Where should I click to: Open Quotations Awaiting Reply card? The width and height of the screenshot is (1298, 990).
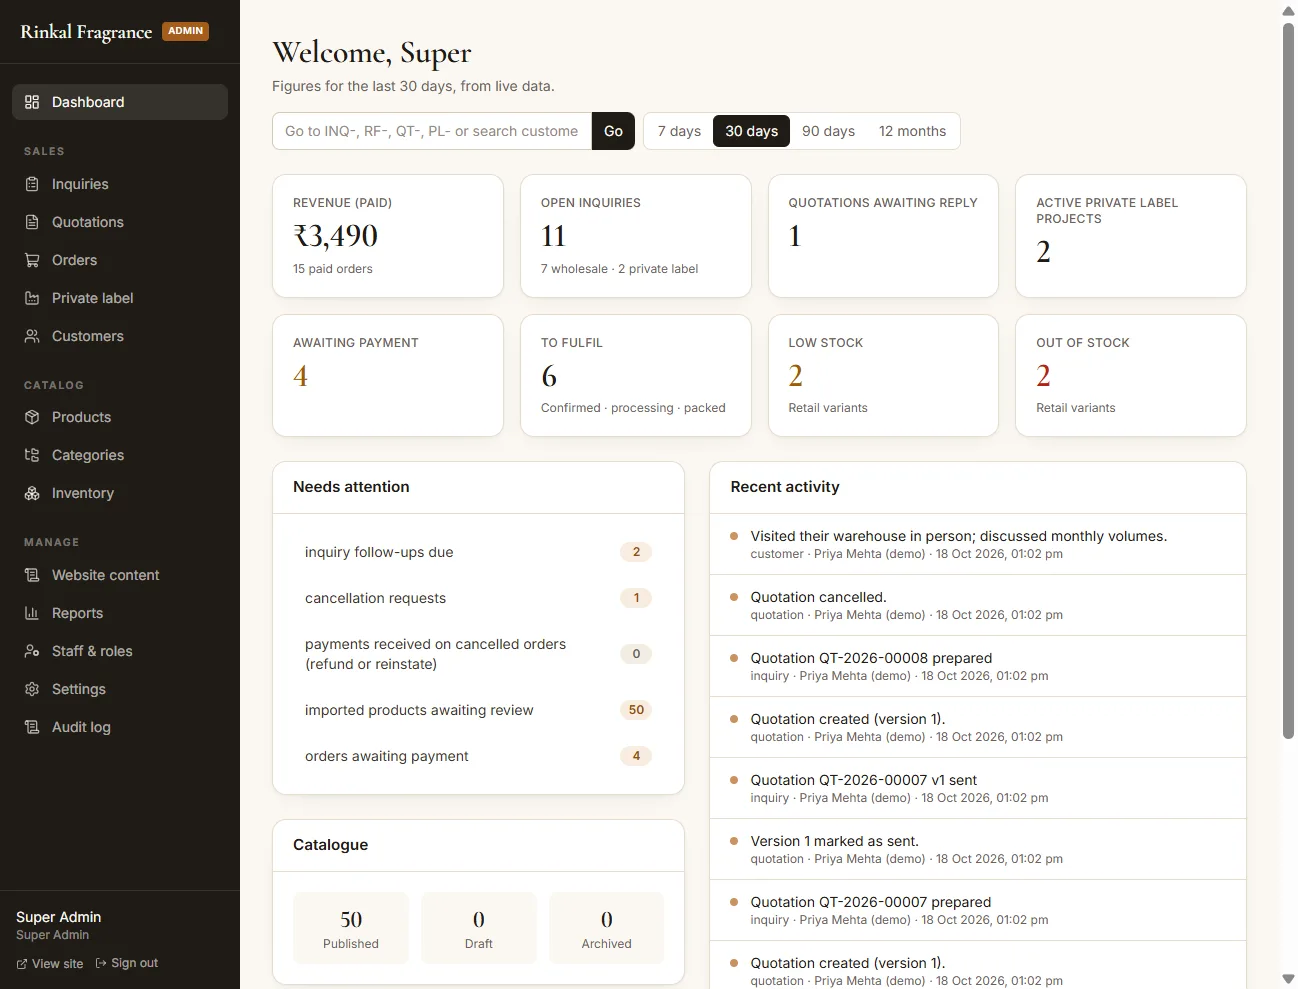(883, 236)
